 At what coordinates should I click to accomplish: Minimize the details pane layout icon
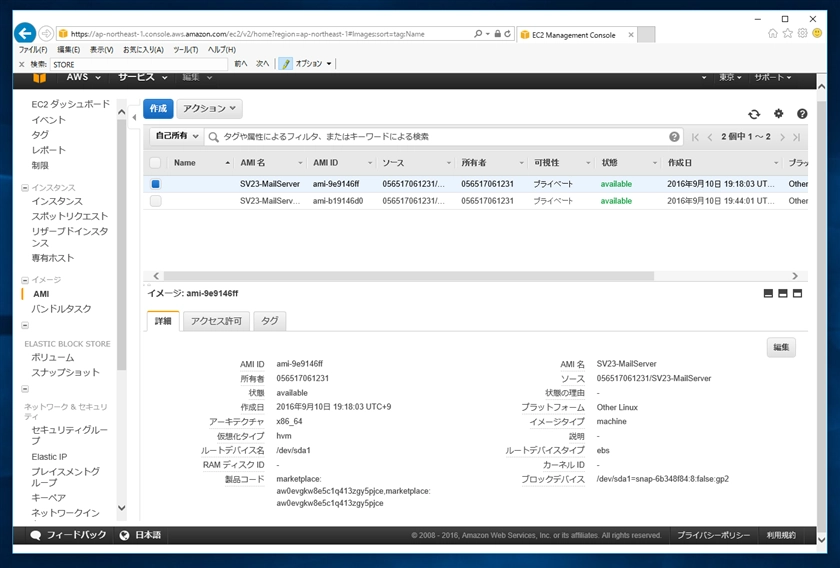(768, 293)
